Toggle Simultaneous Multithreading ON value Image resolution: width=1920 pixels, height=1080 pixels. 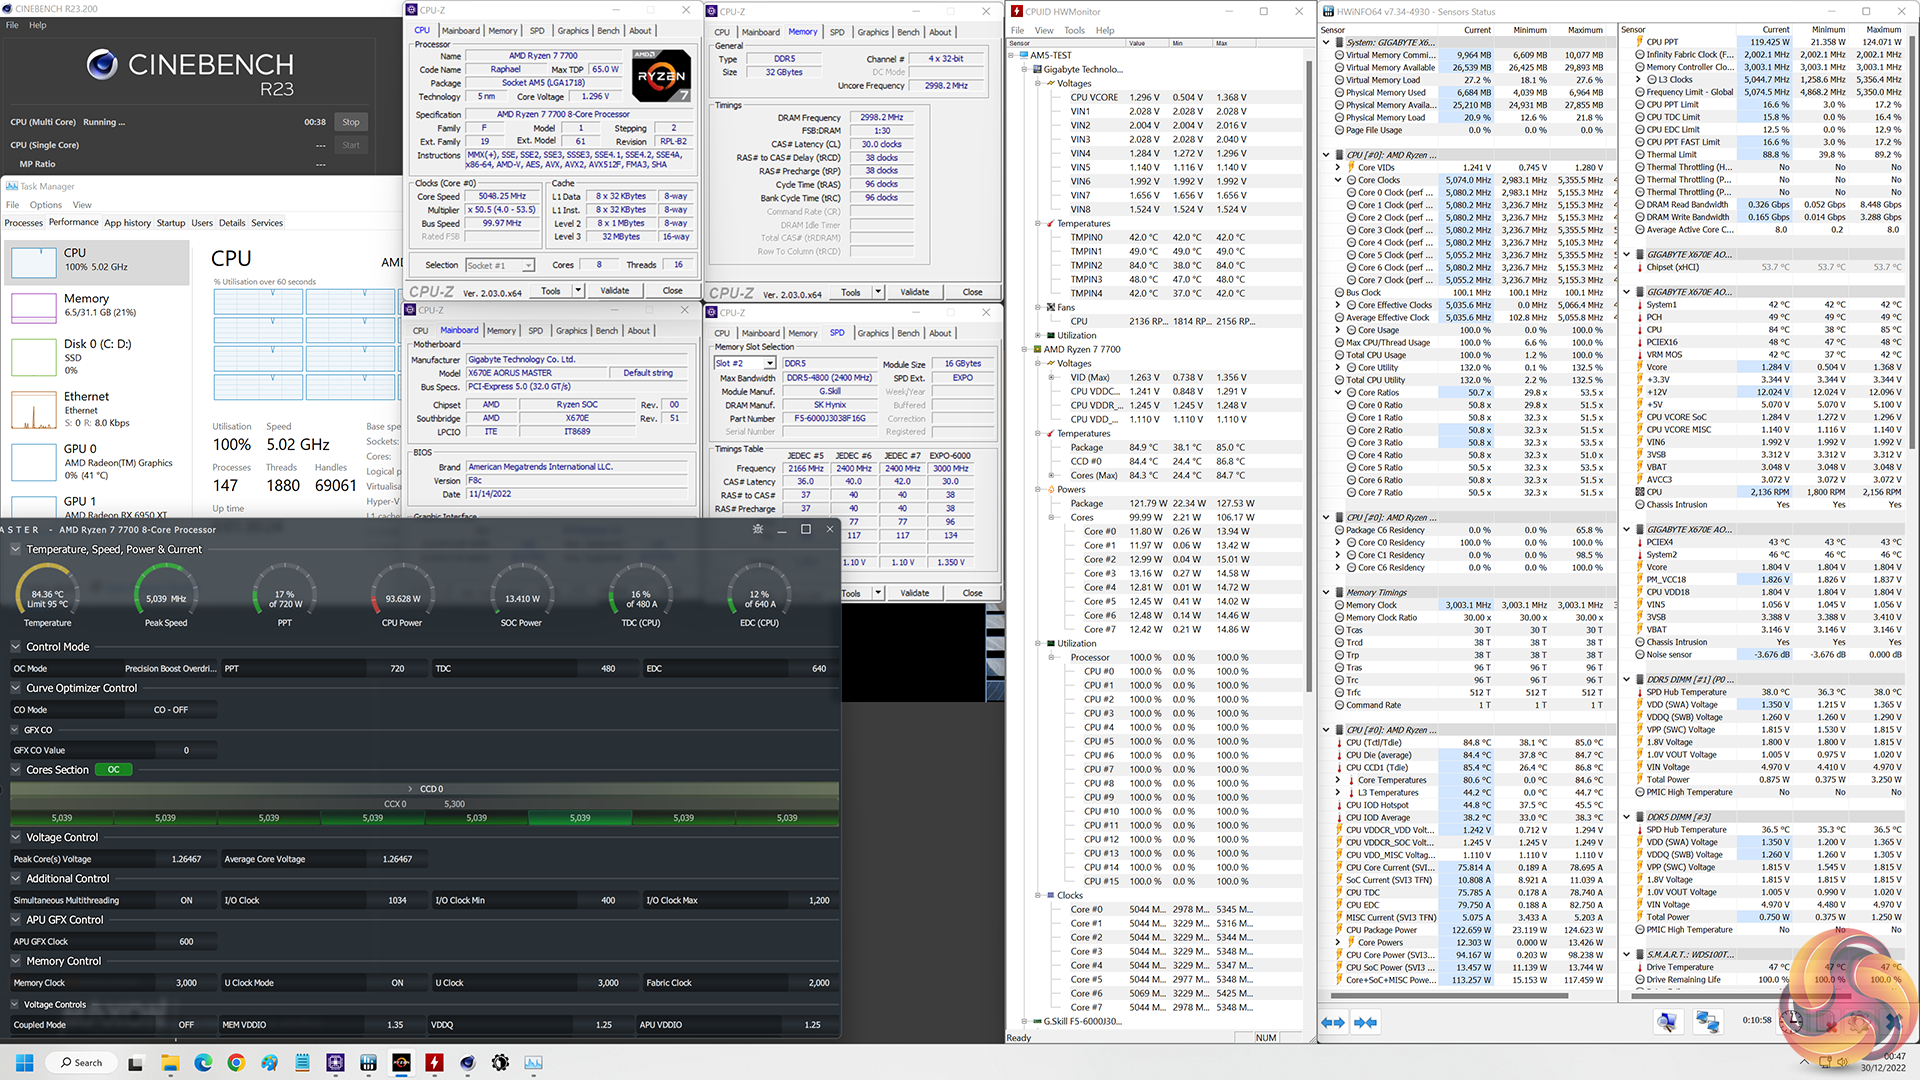(186, 900)
